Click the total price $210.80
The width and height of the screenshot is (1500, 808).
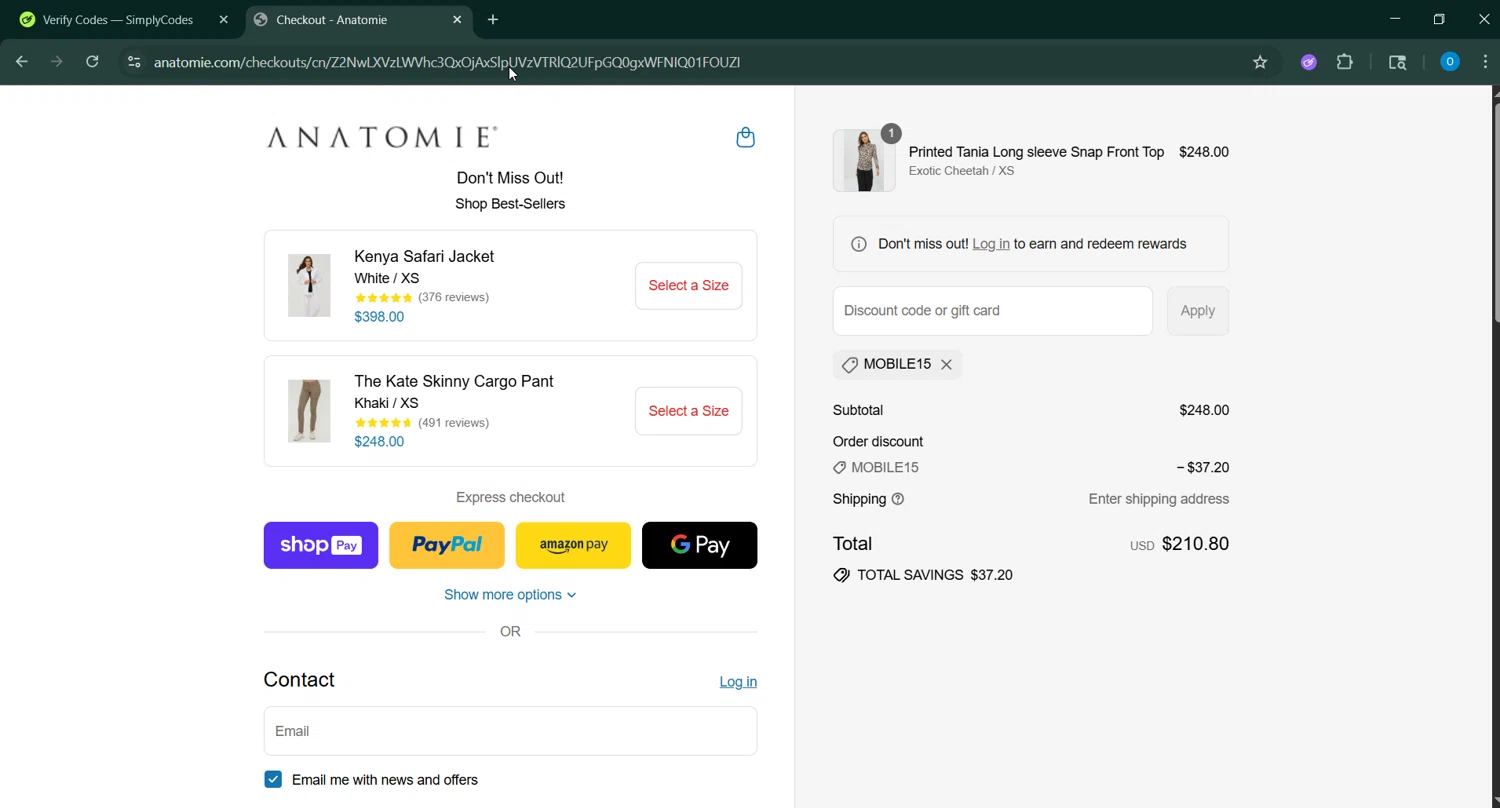pos(1196,544)
